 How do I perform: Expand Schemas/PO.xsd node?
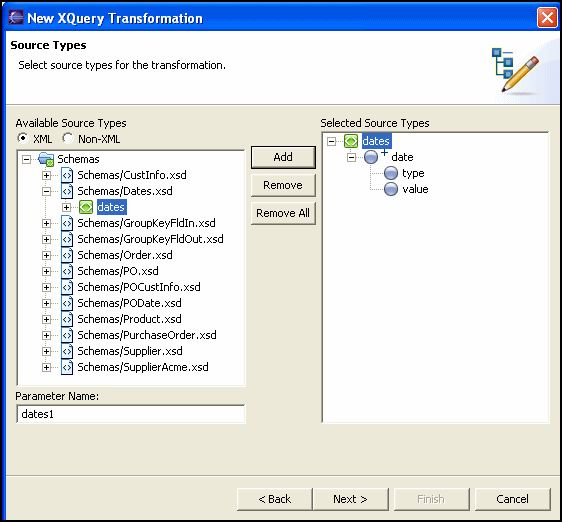pos(46,271)
